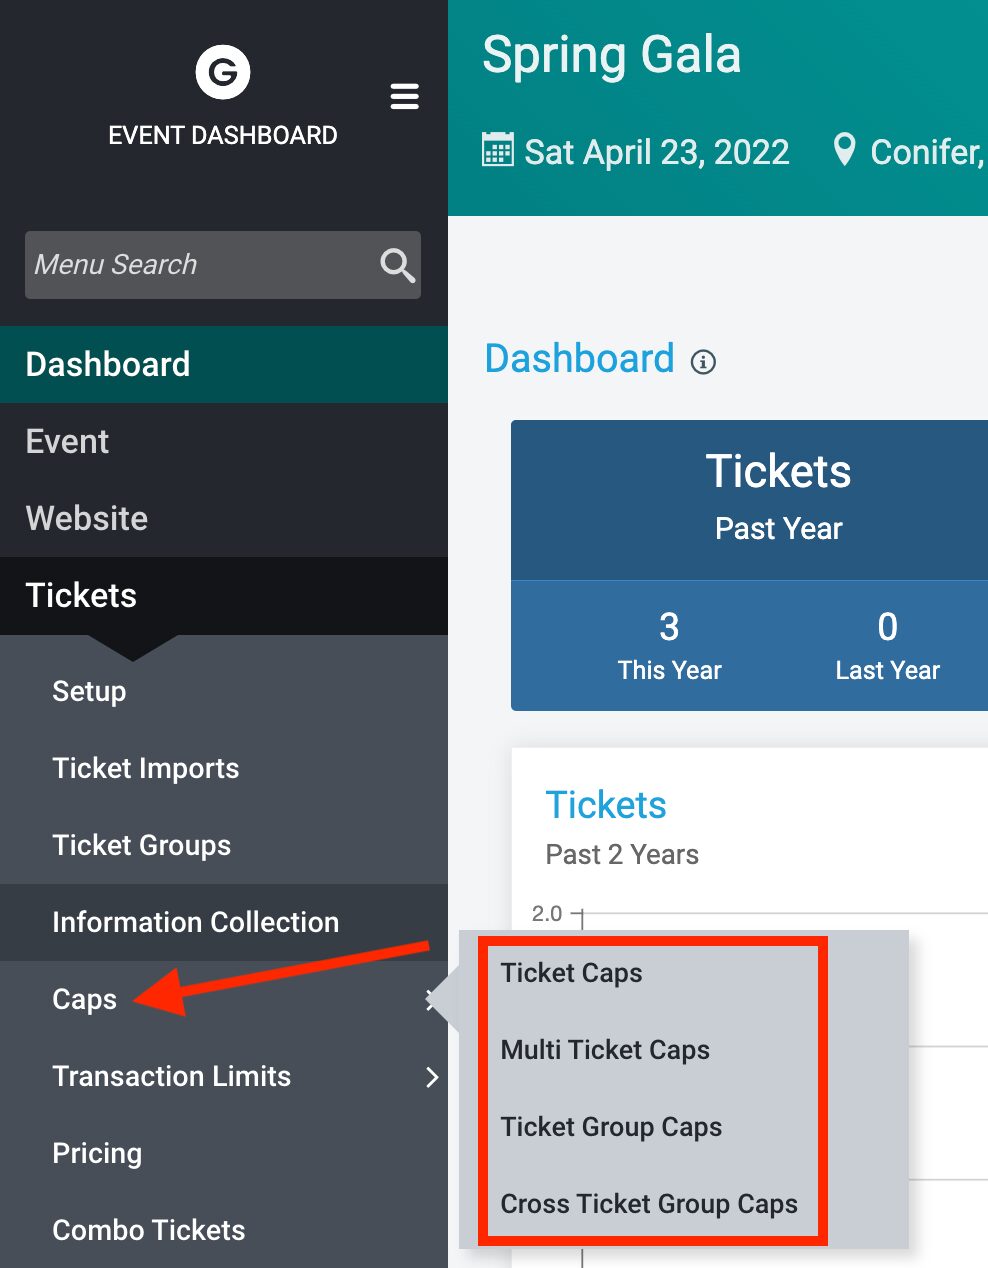This screenshot has width=988, height=1268.
Task: Expand the Tickets section in sidebar
Action: [81, 596]
